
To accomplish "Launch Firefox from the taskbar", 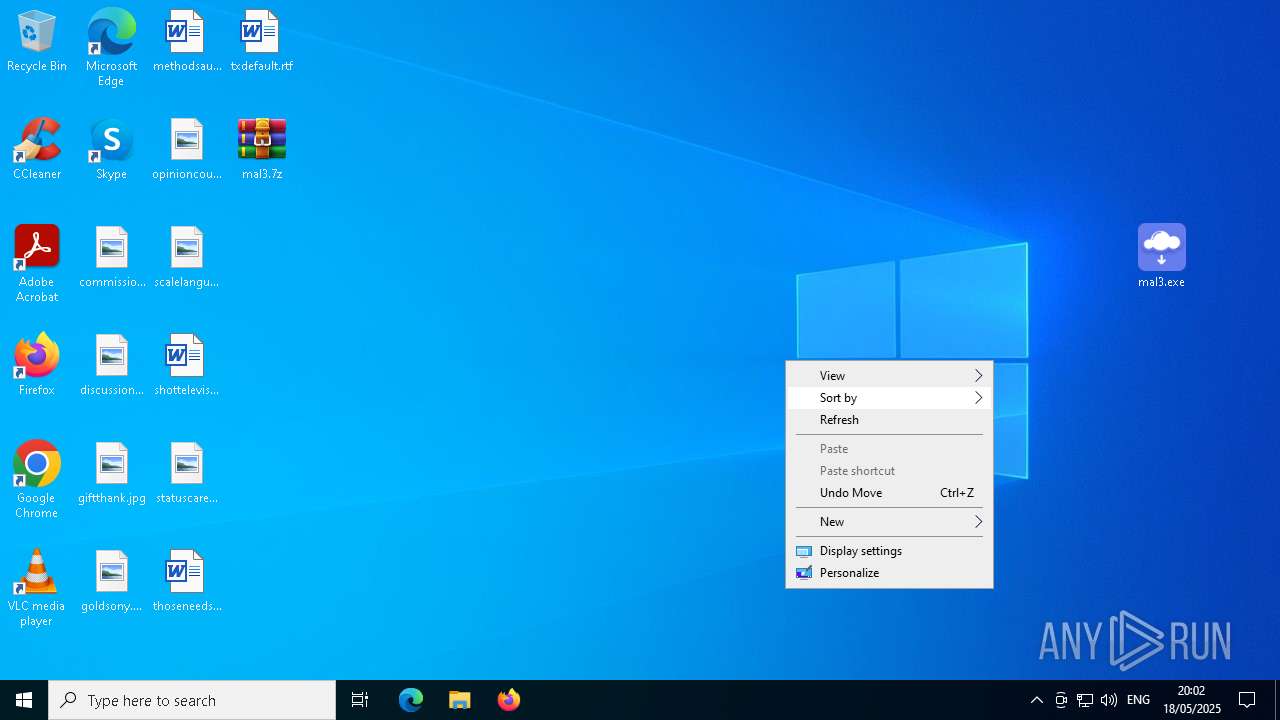I will [509, 700].
